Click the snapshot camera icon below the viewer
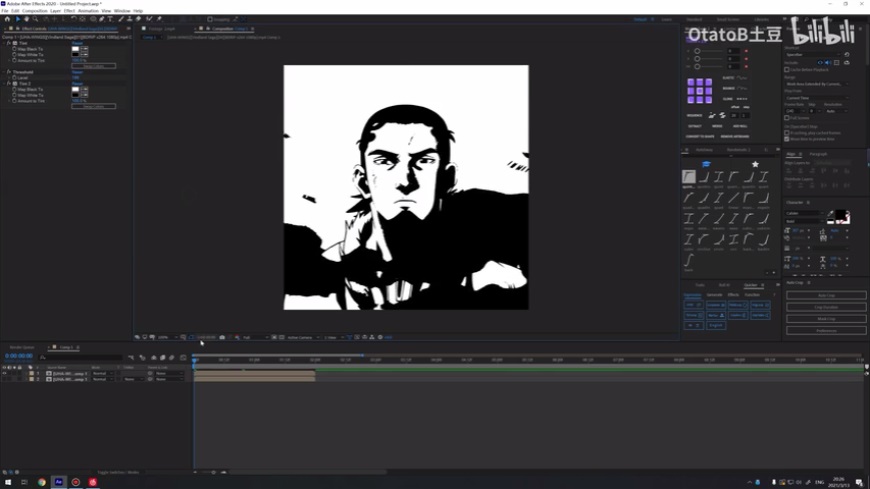This screenshot has height=489, width=870. tap(222, 337)
